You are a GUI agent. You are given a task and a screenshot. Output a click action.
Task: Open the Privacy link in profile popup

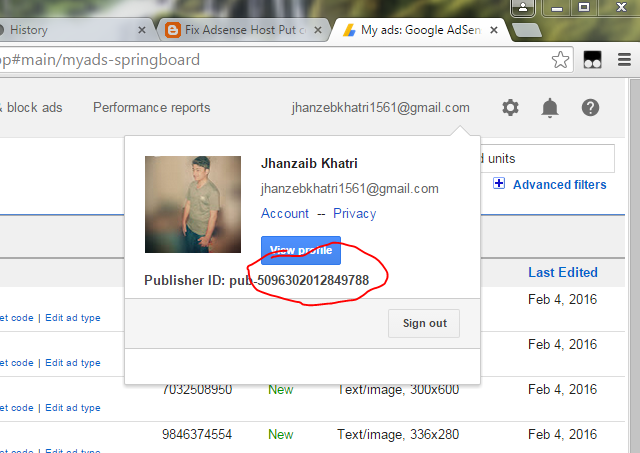[354, 213]
